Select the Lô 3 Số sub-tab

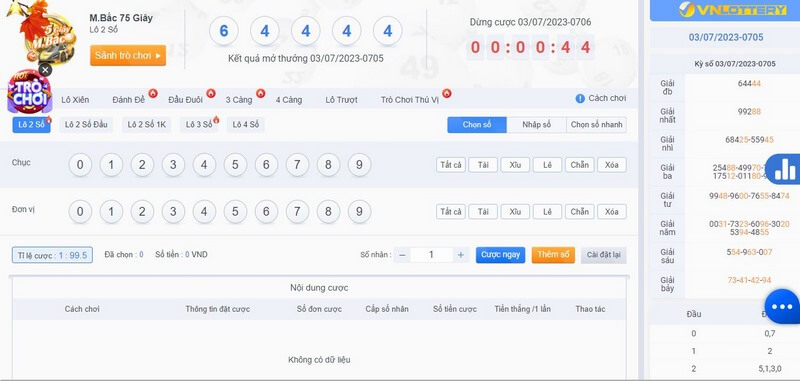click(x=199, y=124)
